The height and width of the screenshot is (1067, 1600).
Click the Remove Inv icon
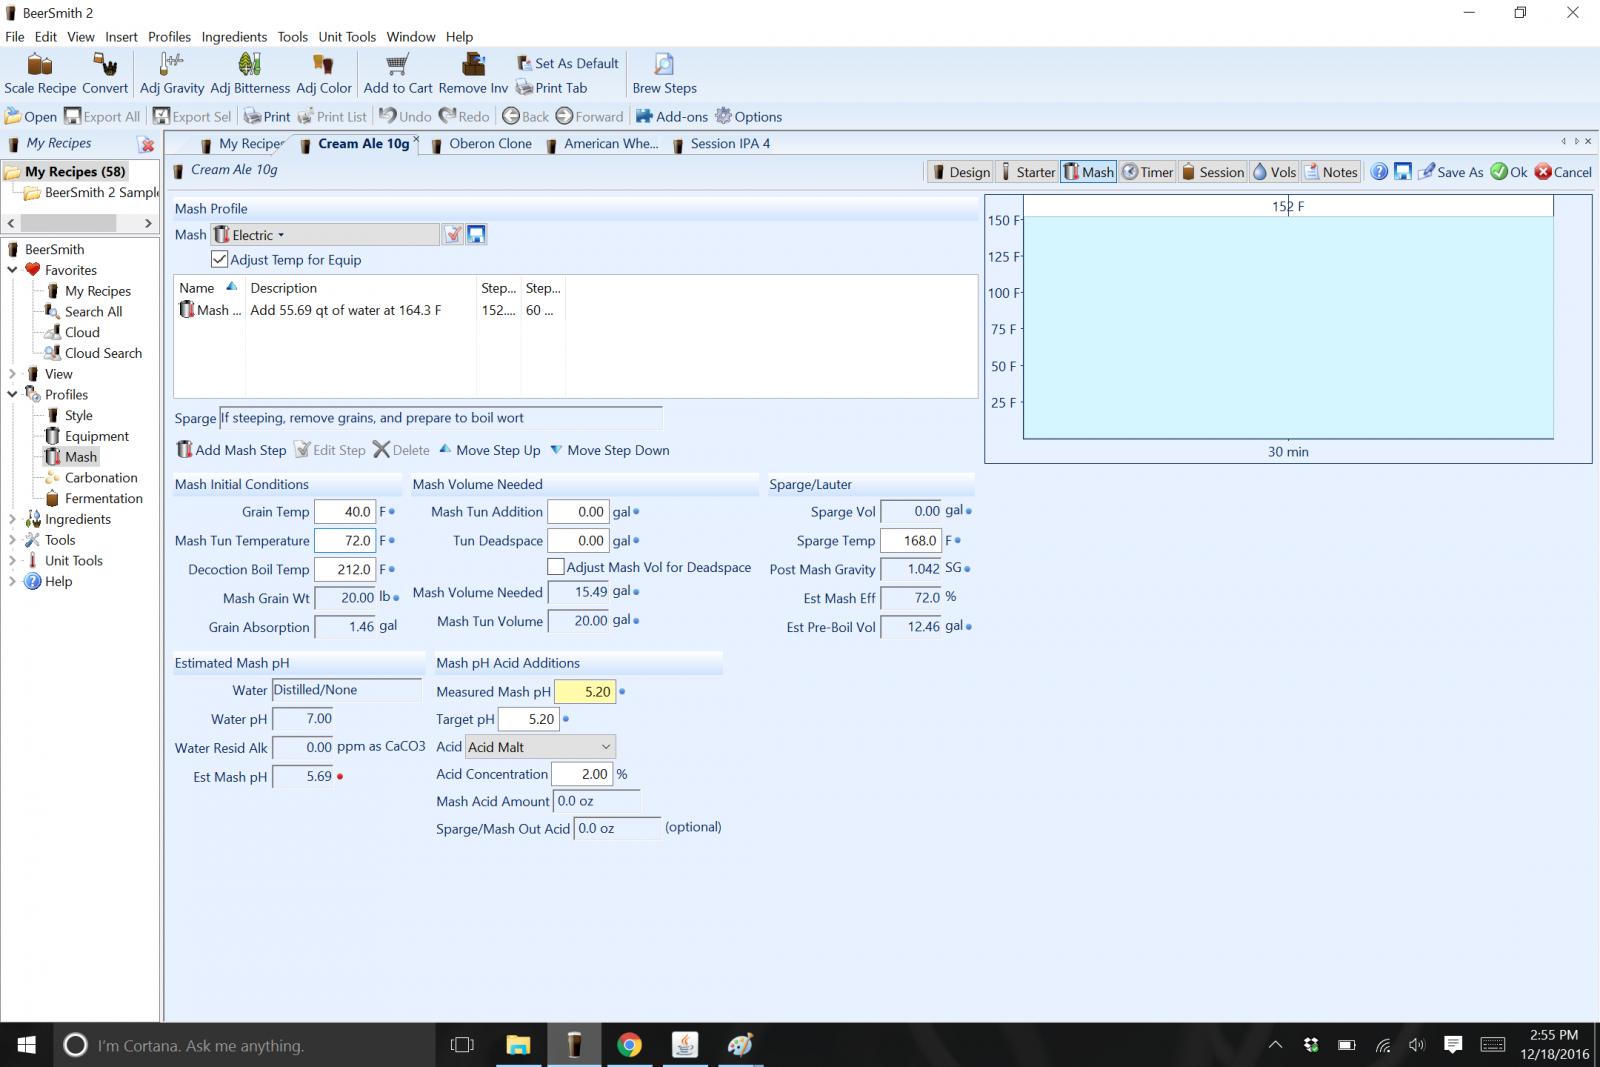[473, 74]
